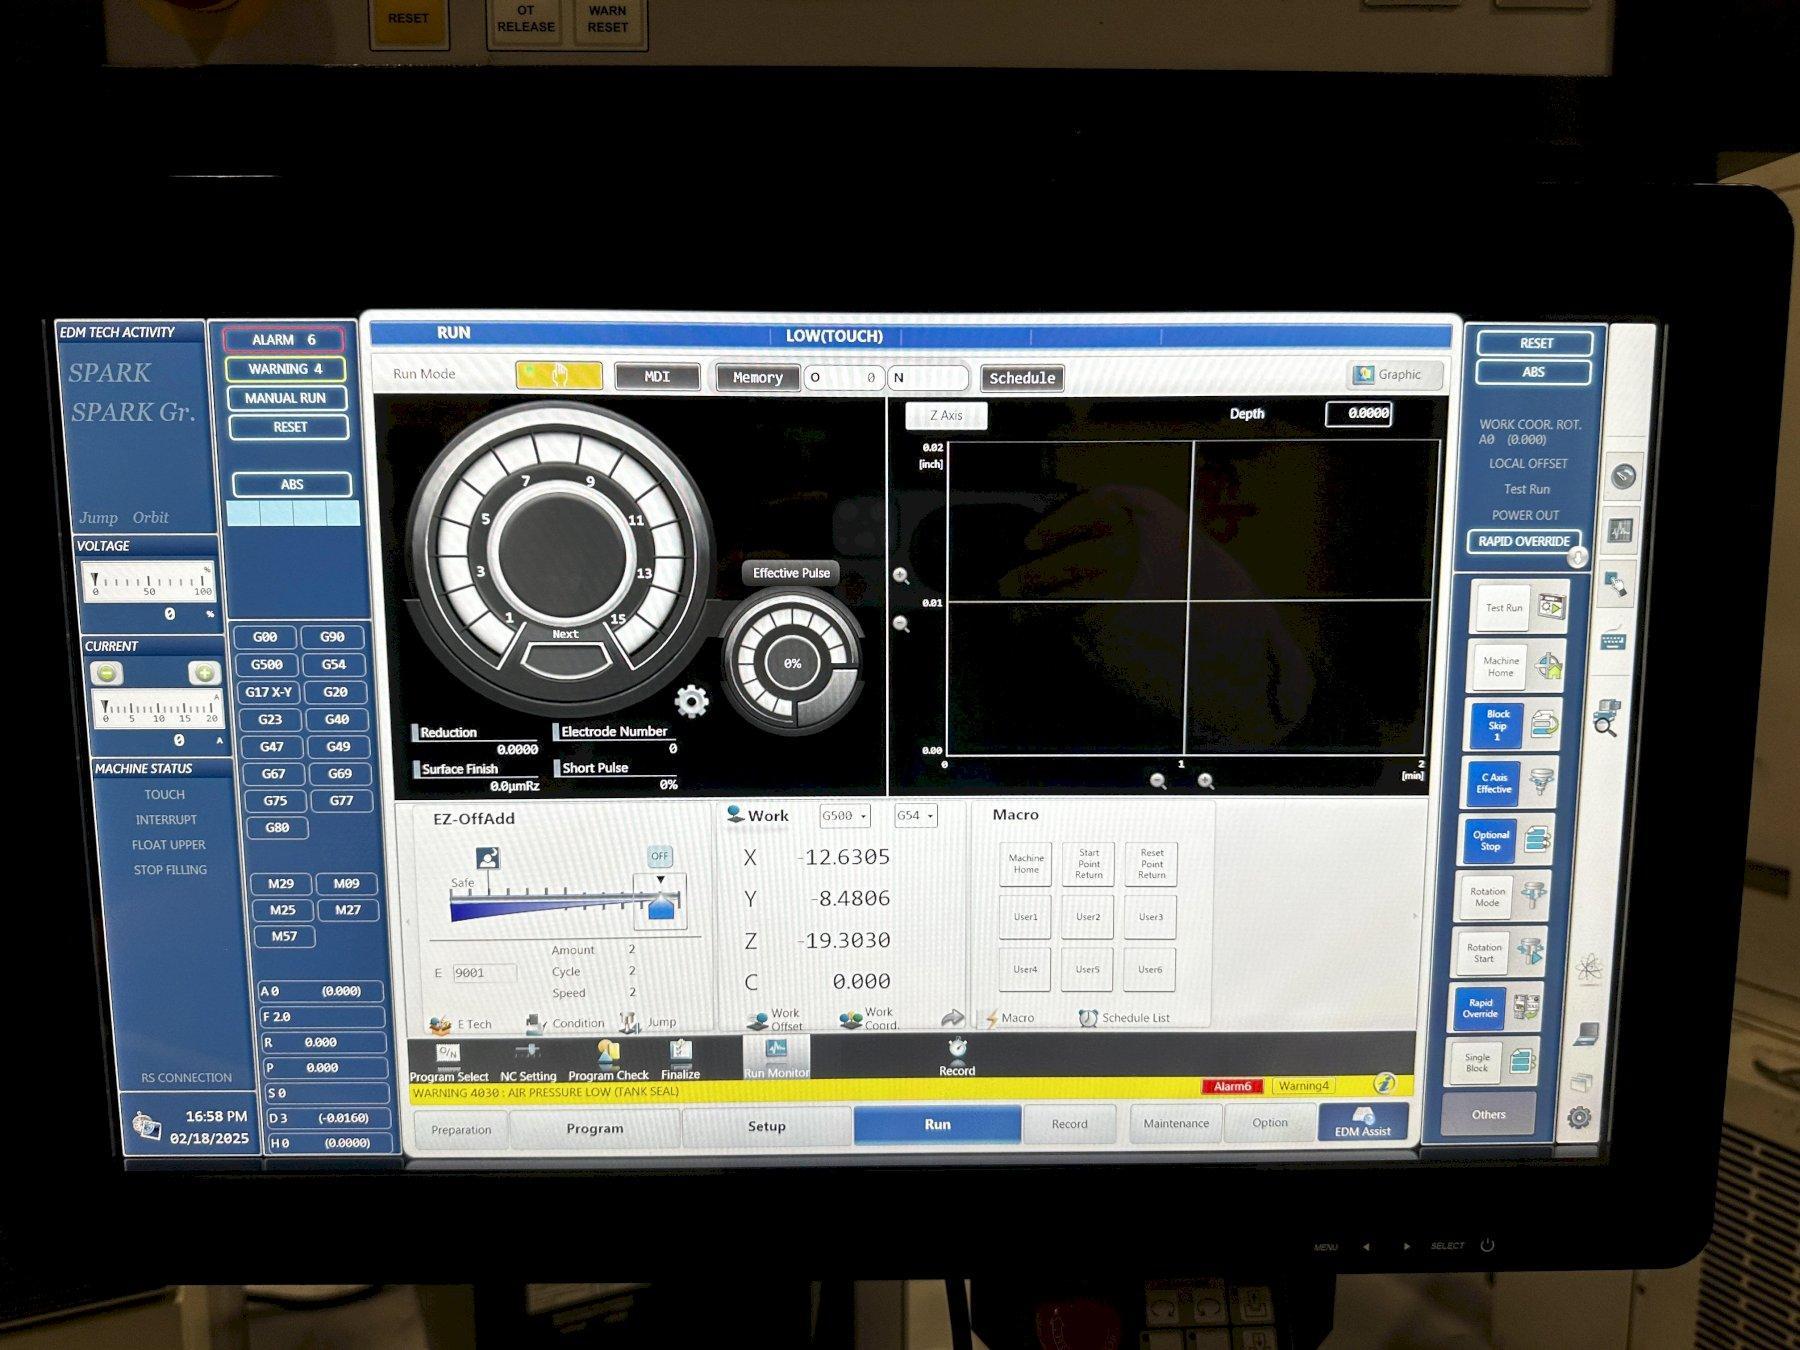1800x1350 pixels.
Task: Open the magnifier search sidebar icon
Action: click(x=1606, y=718)
